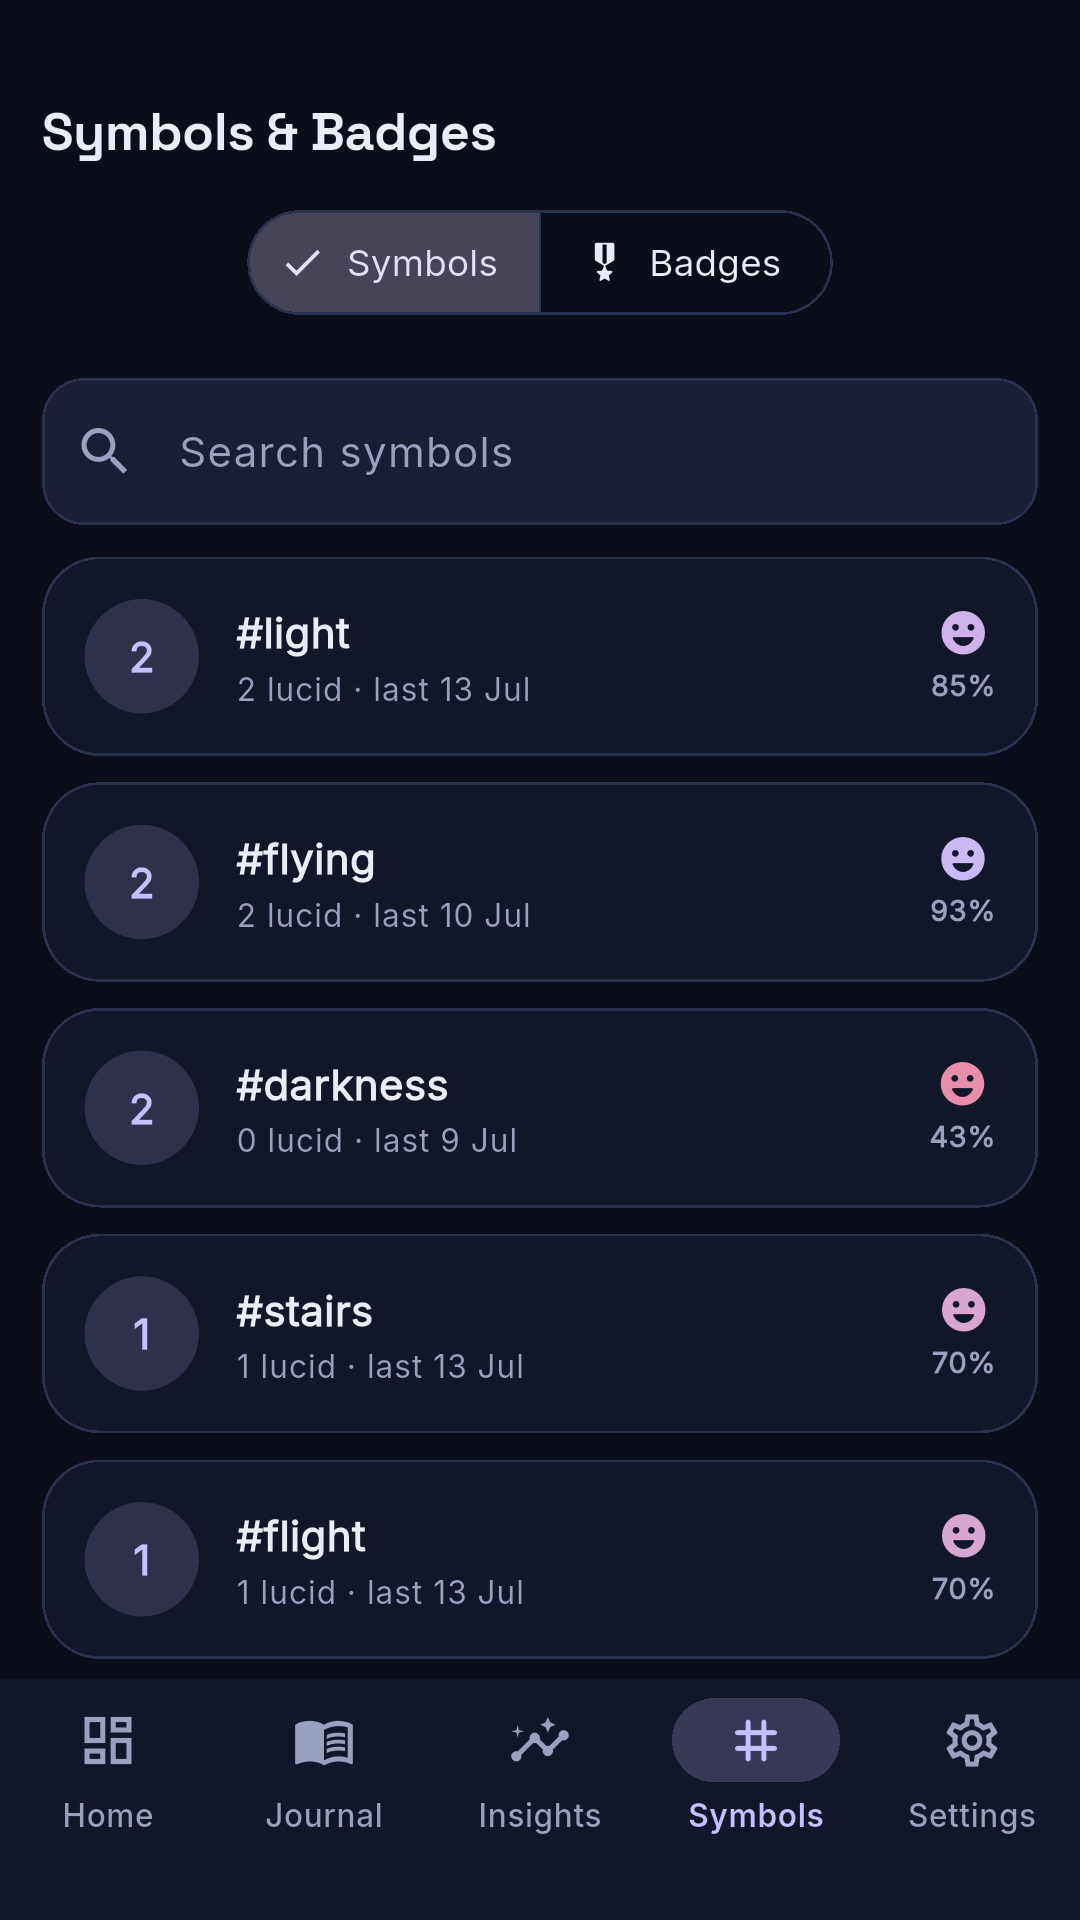Tap the 93% mood score on #flying
1080x1920 pixels.
pos(962,911)
